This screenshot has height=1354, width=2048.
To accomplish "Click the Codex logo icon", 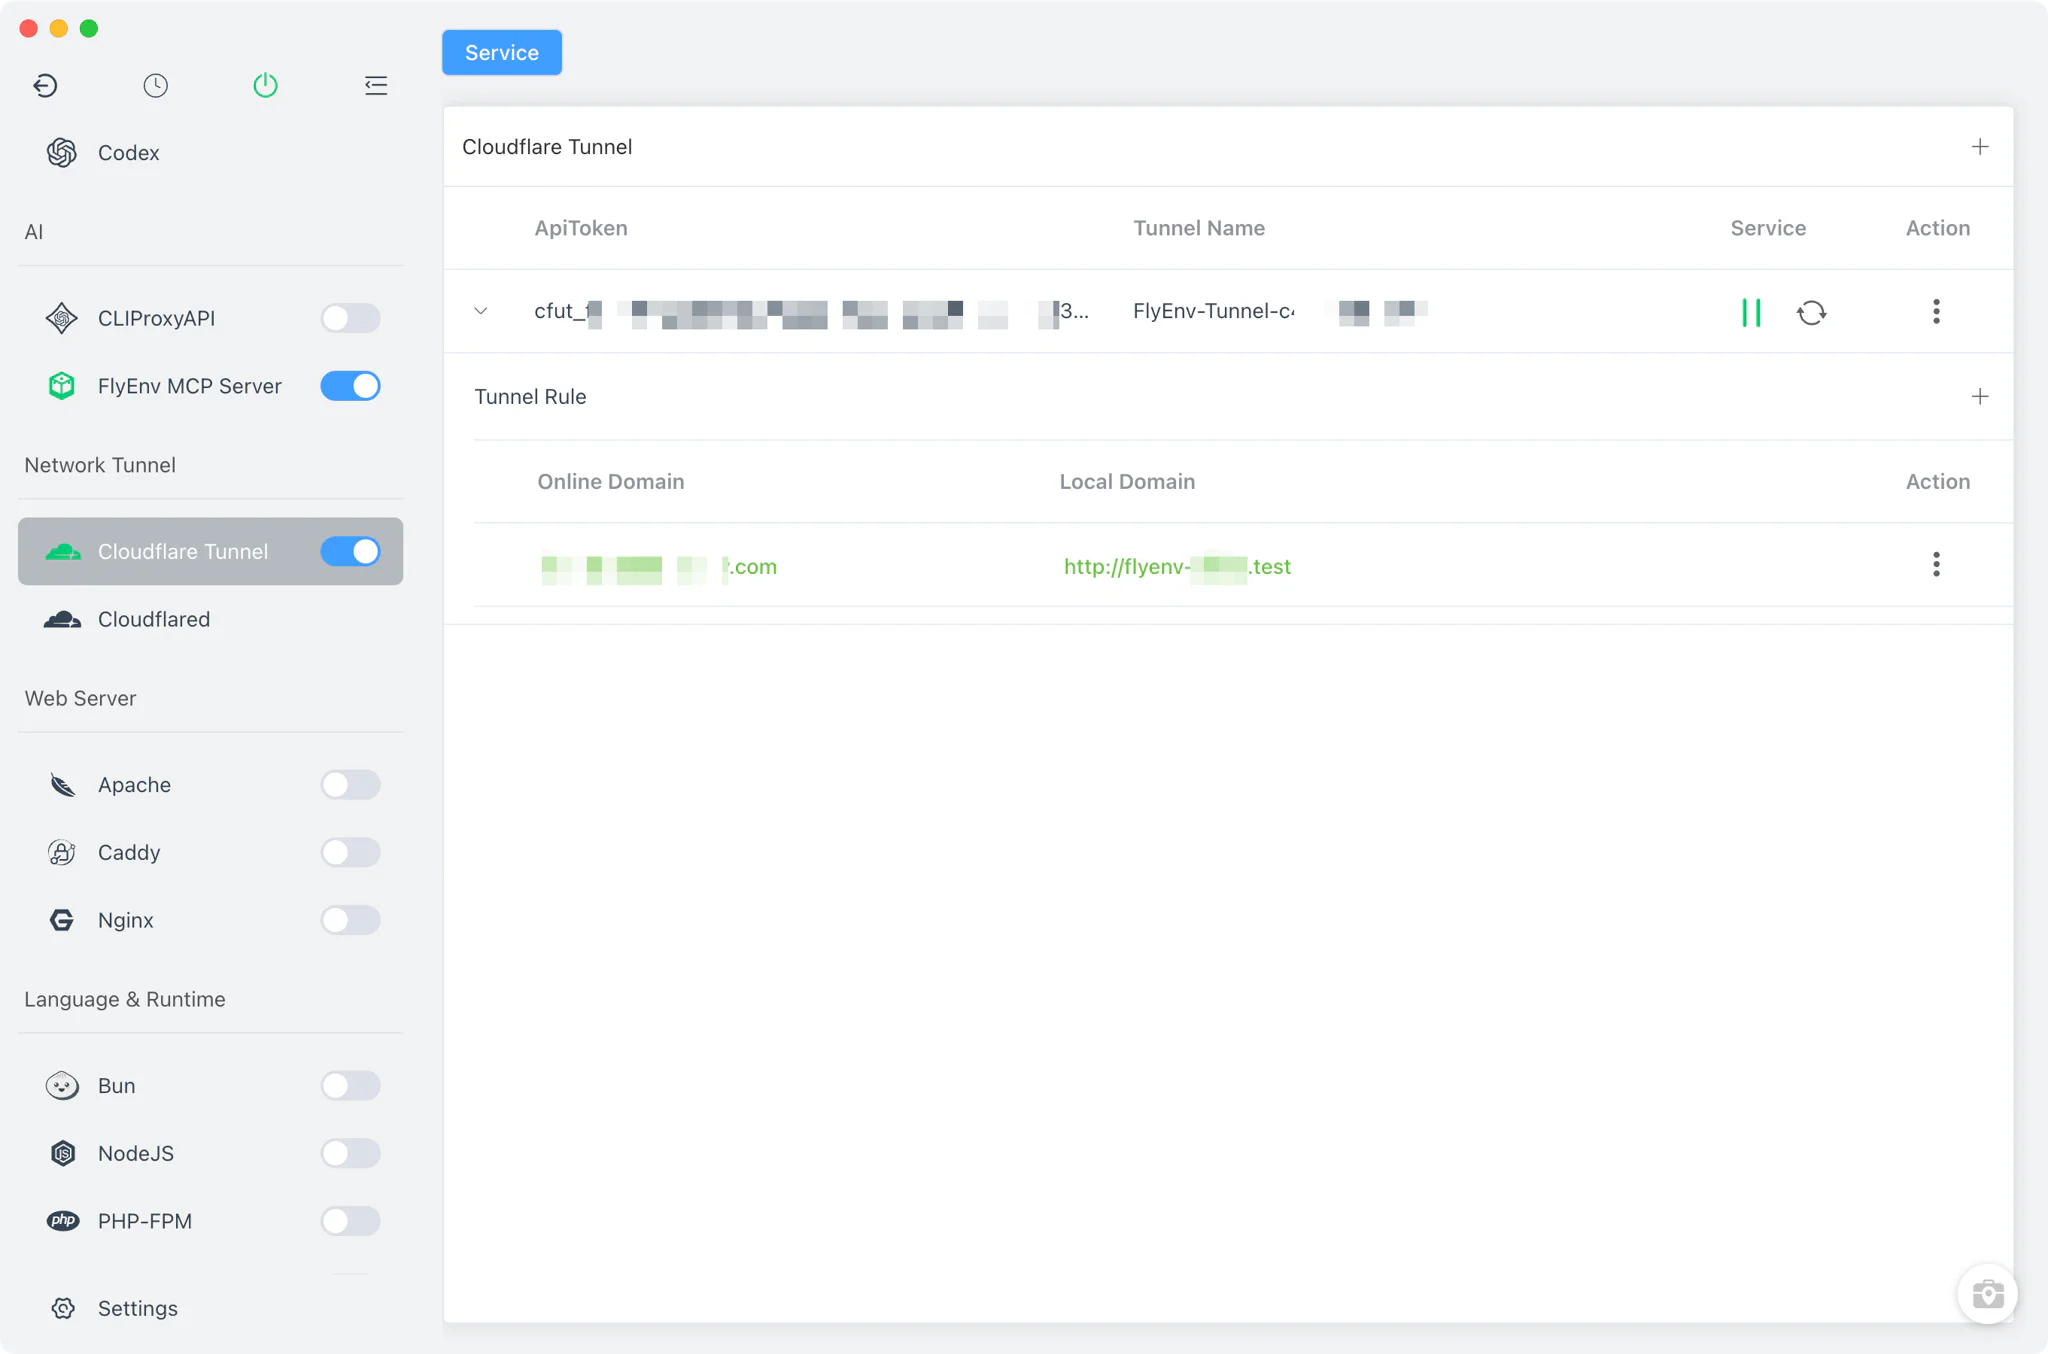I will [62, 153].
